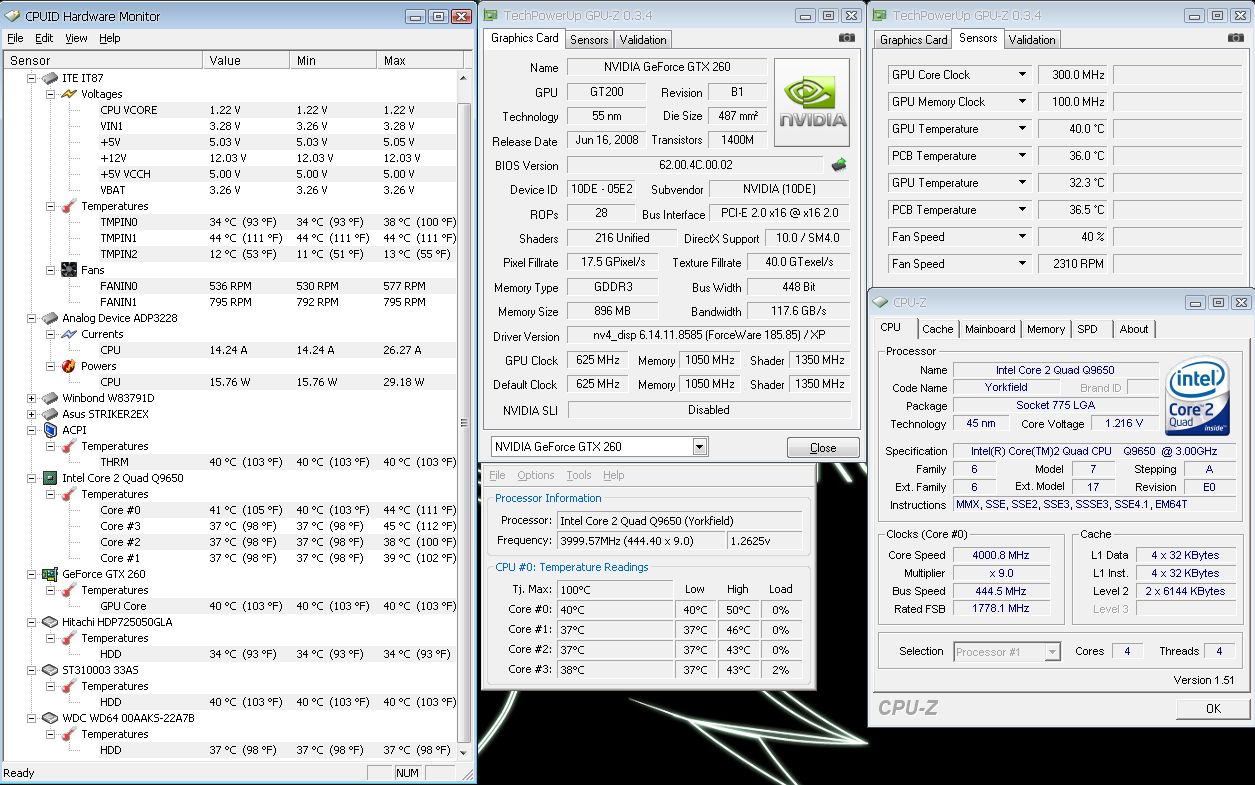1255x785 pixels.
Task: Click the ACPI shield icon in HWMonitor
Action: tap(49, 430)
